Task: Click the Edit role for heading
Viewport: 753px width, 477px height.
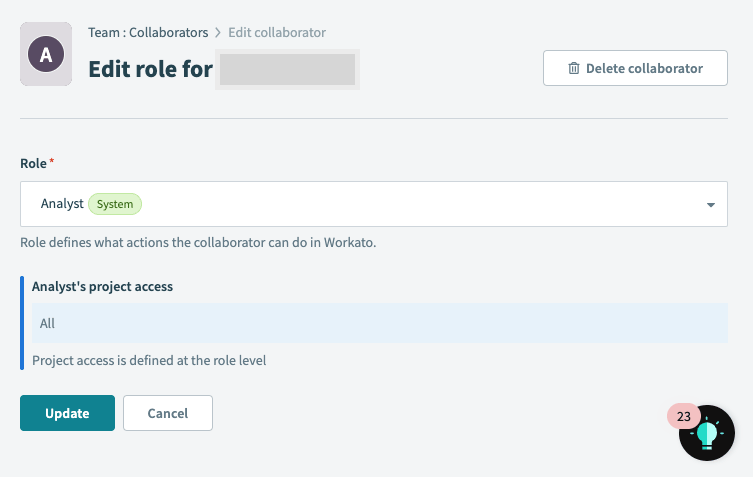Action: click(x=150, y=69)
